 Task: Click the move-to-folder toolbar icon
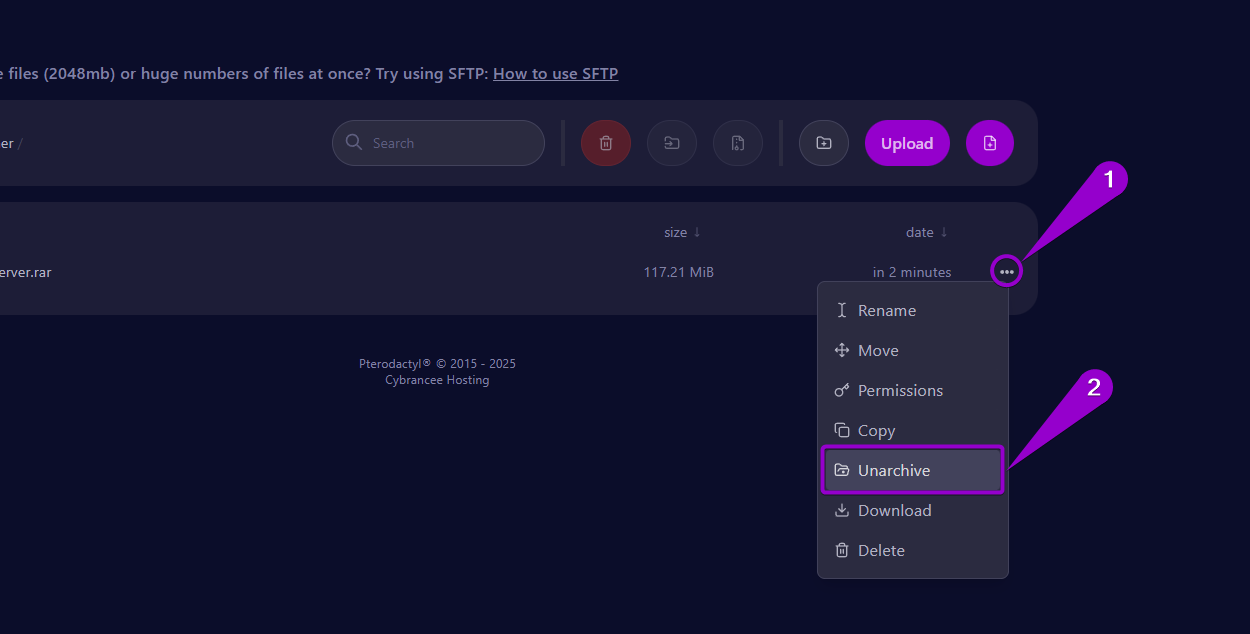click(x=671, y=142)
